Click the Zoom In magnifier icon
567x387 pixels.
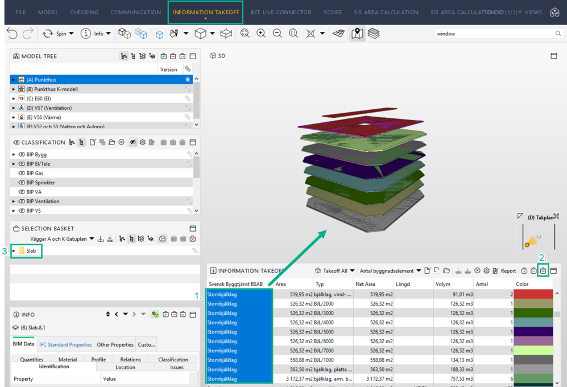click(x=261, y=34)
